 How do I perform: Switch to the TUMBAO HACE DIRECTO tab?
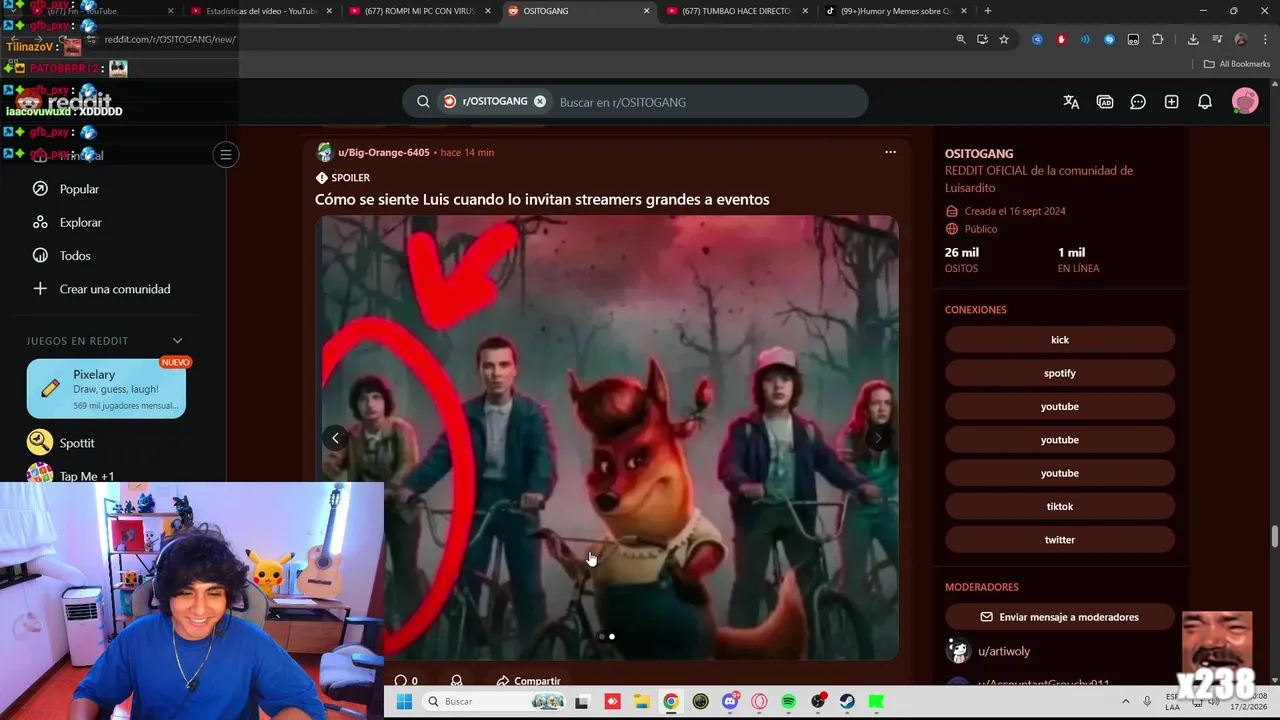tap(736, 11)
